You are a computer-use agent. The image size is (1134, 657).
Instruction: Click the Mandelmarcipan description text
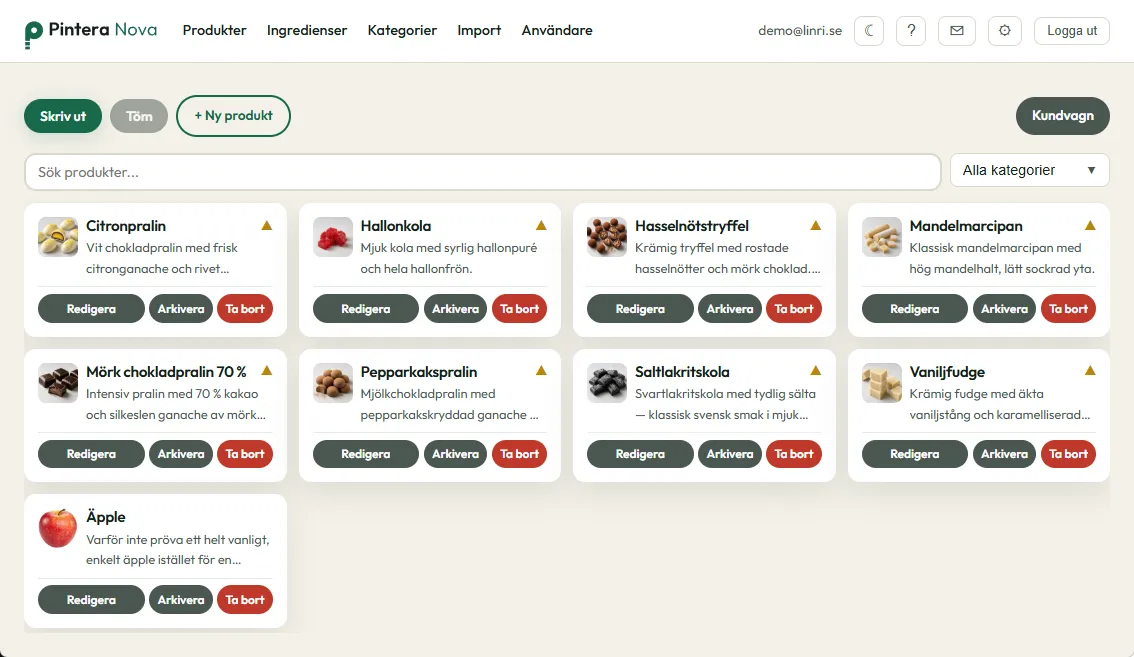click(x=1002, y=258)
